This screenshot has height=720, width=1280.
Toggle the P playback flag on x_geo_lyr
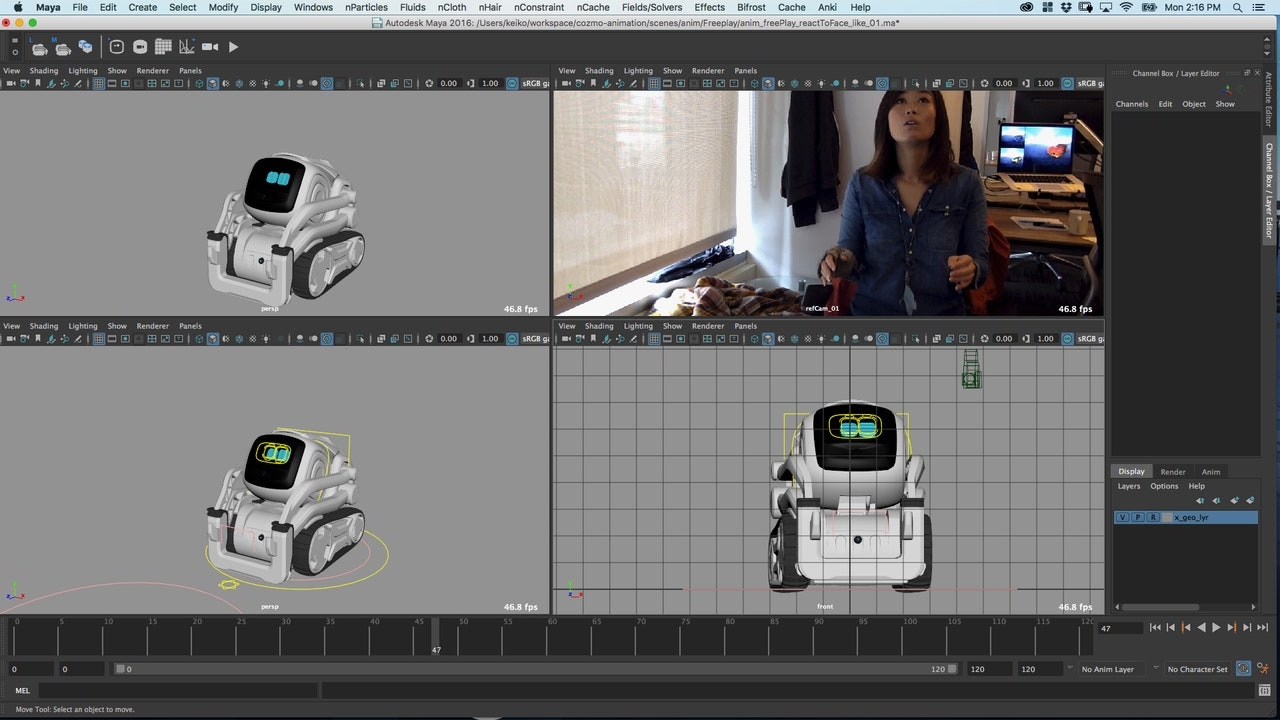click(x=1138, y=517)
